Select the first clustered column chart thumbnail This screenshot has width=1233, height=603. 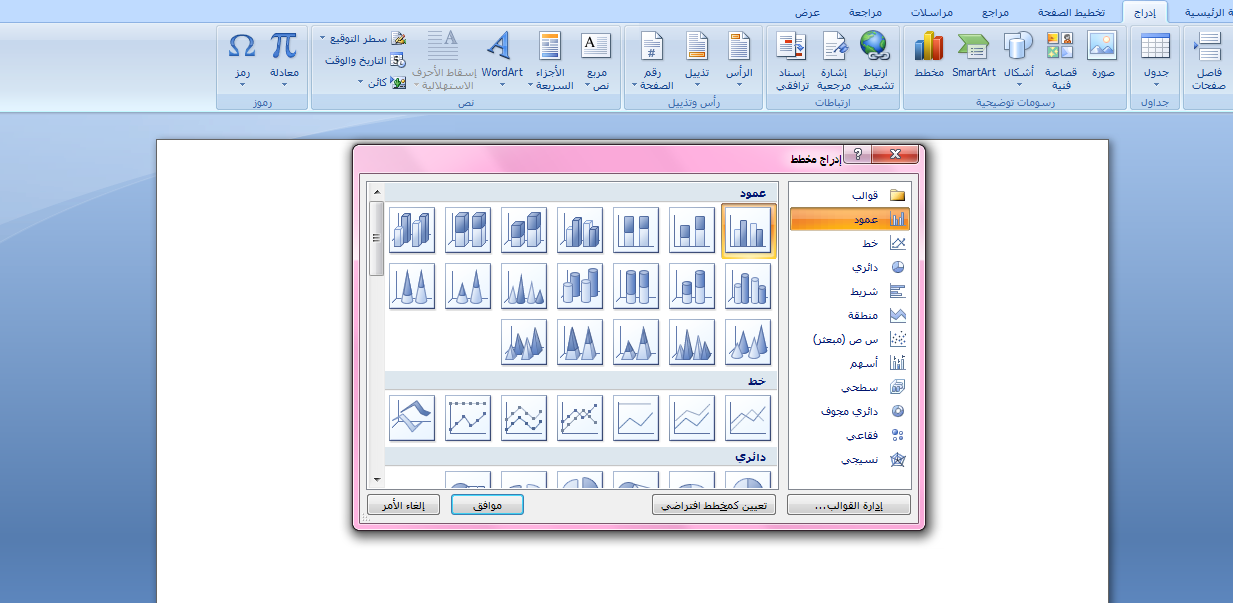pos(748,232)
